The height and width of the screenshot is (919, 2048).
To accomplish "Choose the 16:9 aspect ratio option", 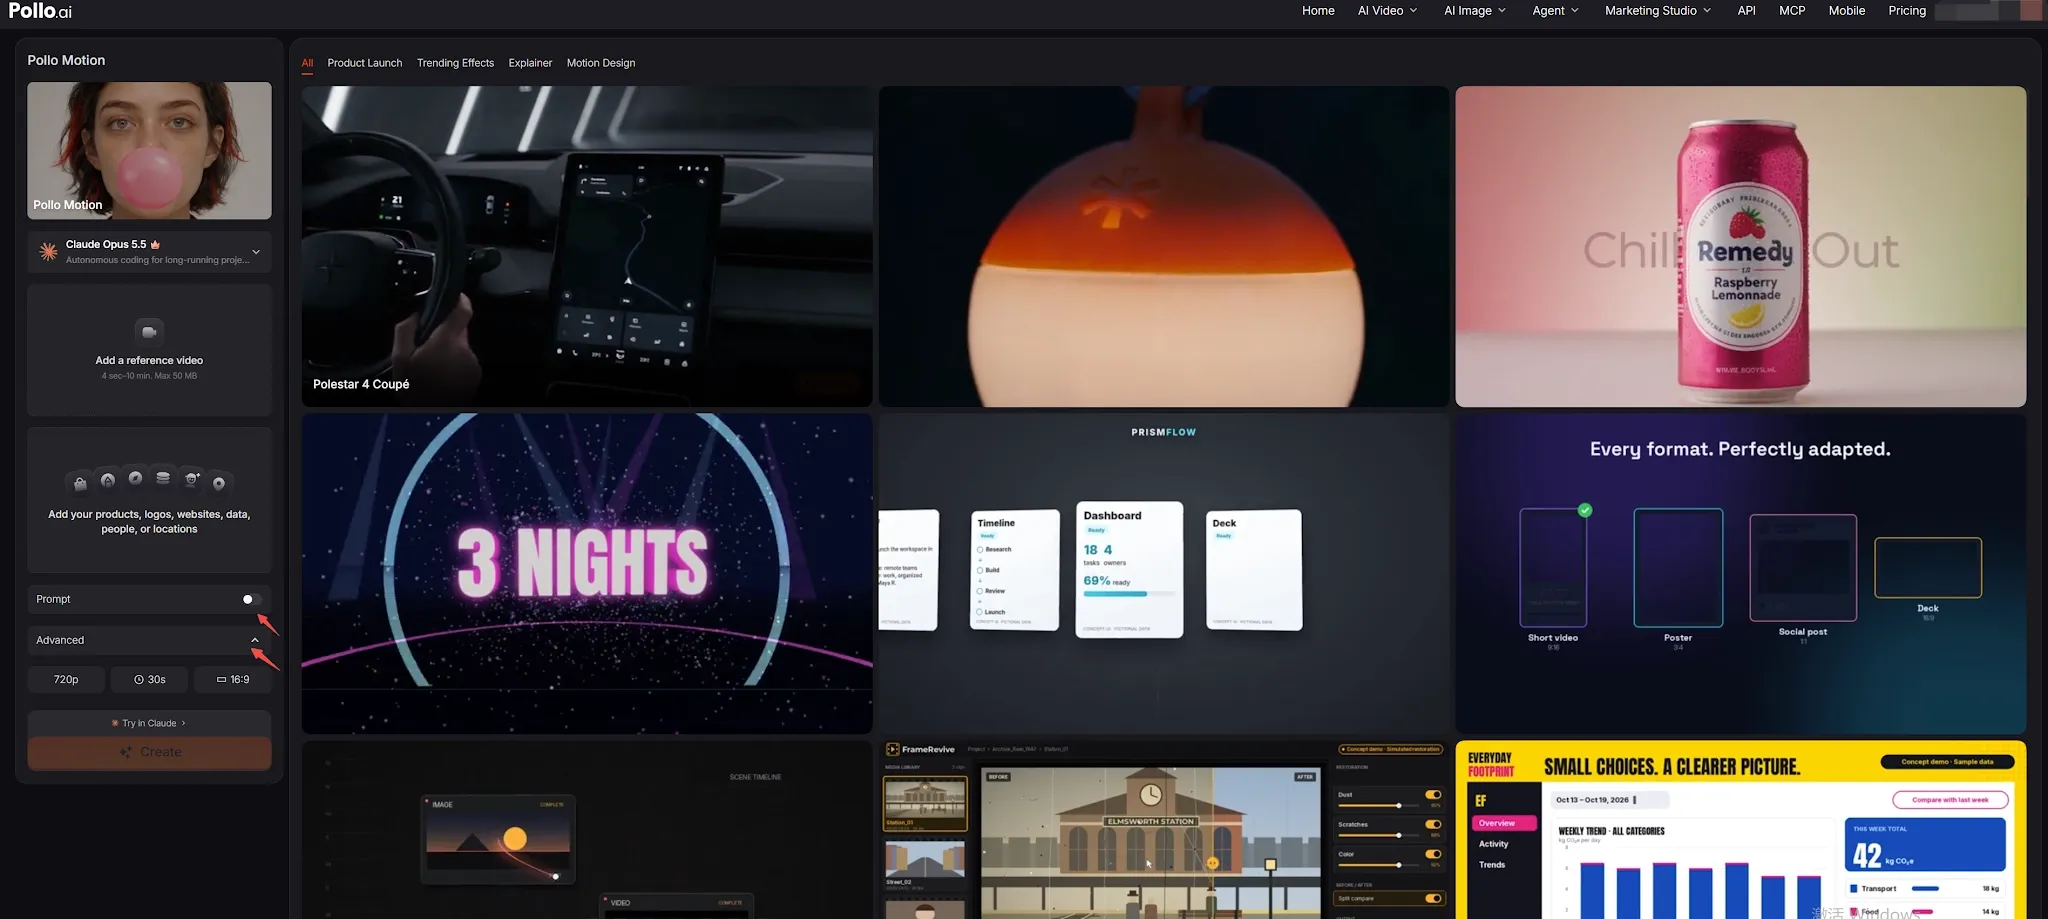I will click(x=233, y=679).
